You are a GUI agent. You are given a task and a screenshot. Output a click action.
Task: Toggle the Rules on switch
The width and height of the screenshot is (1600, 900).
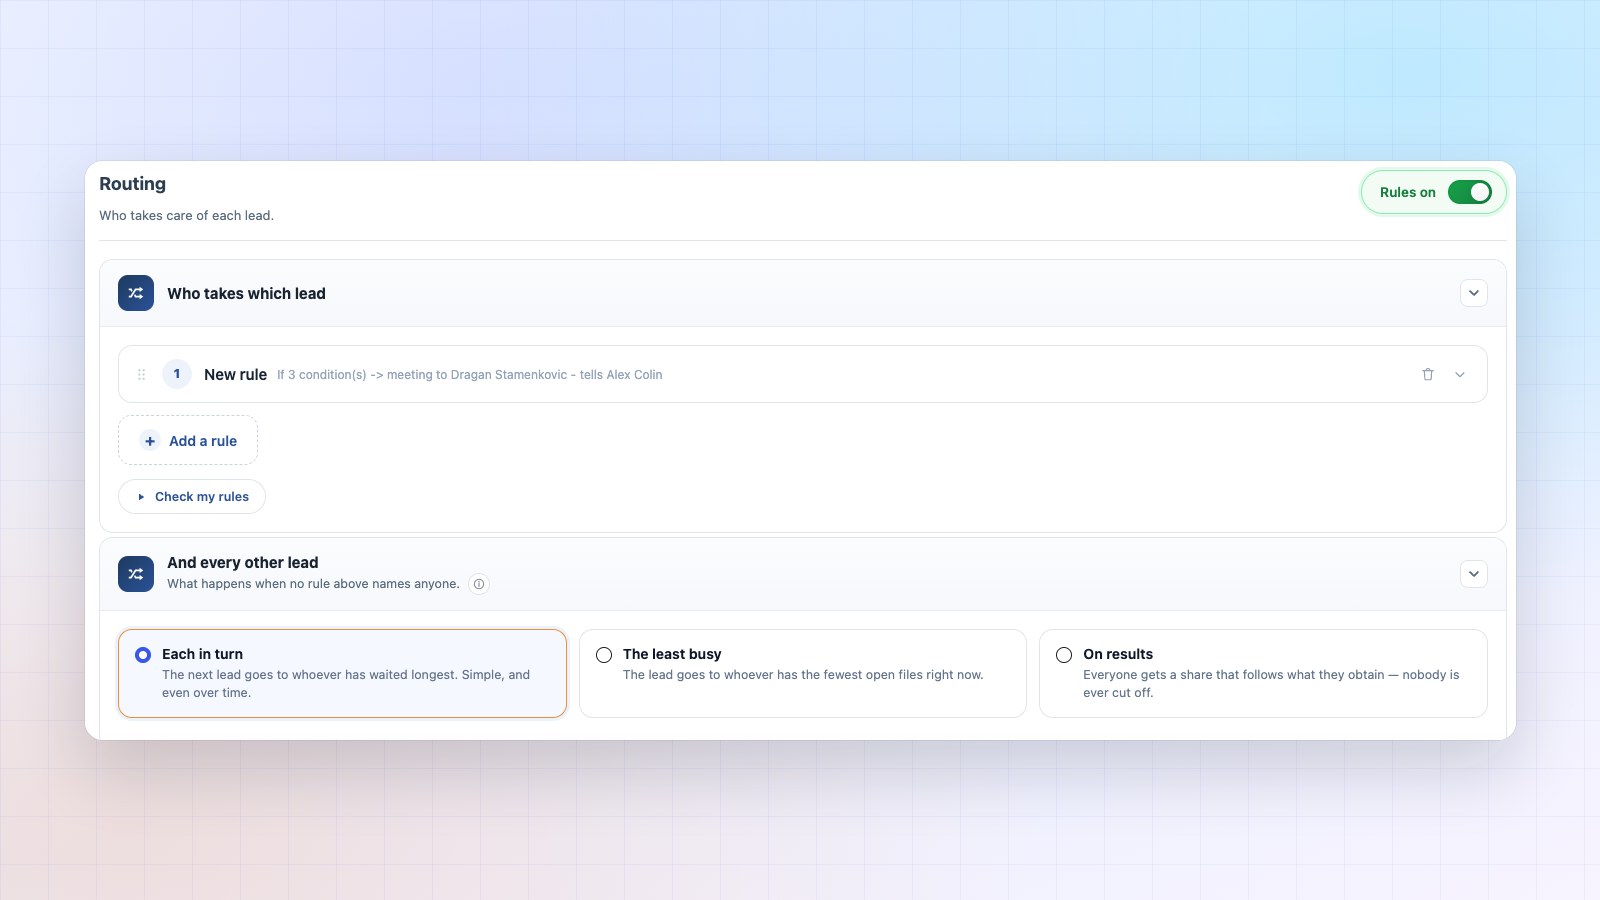coord(1469,192)
